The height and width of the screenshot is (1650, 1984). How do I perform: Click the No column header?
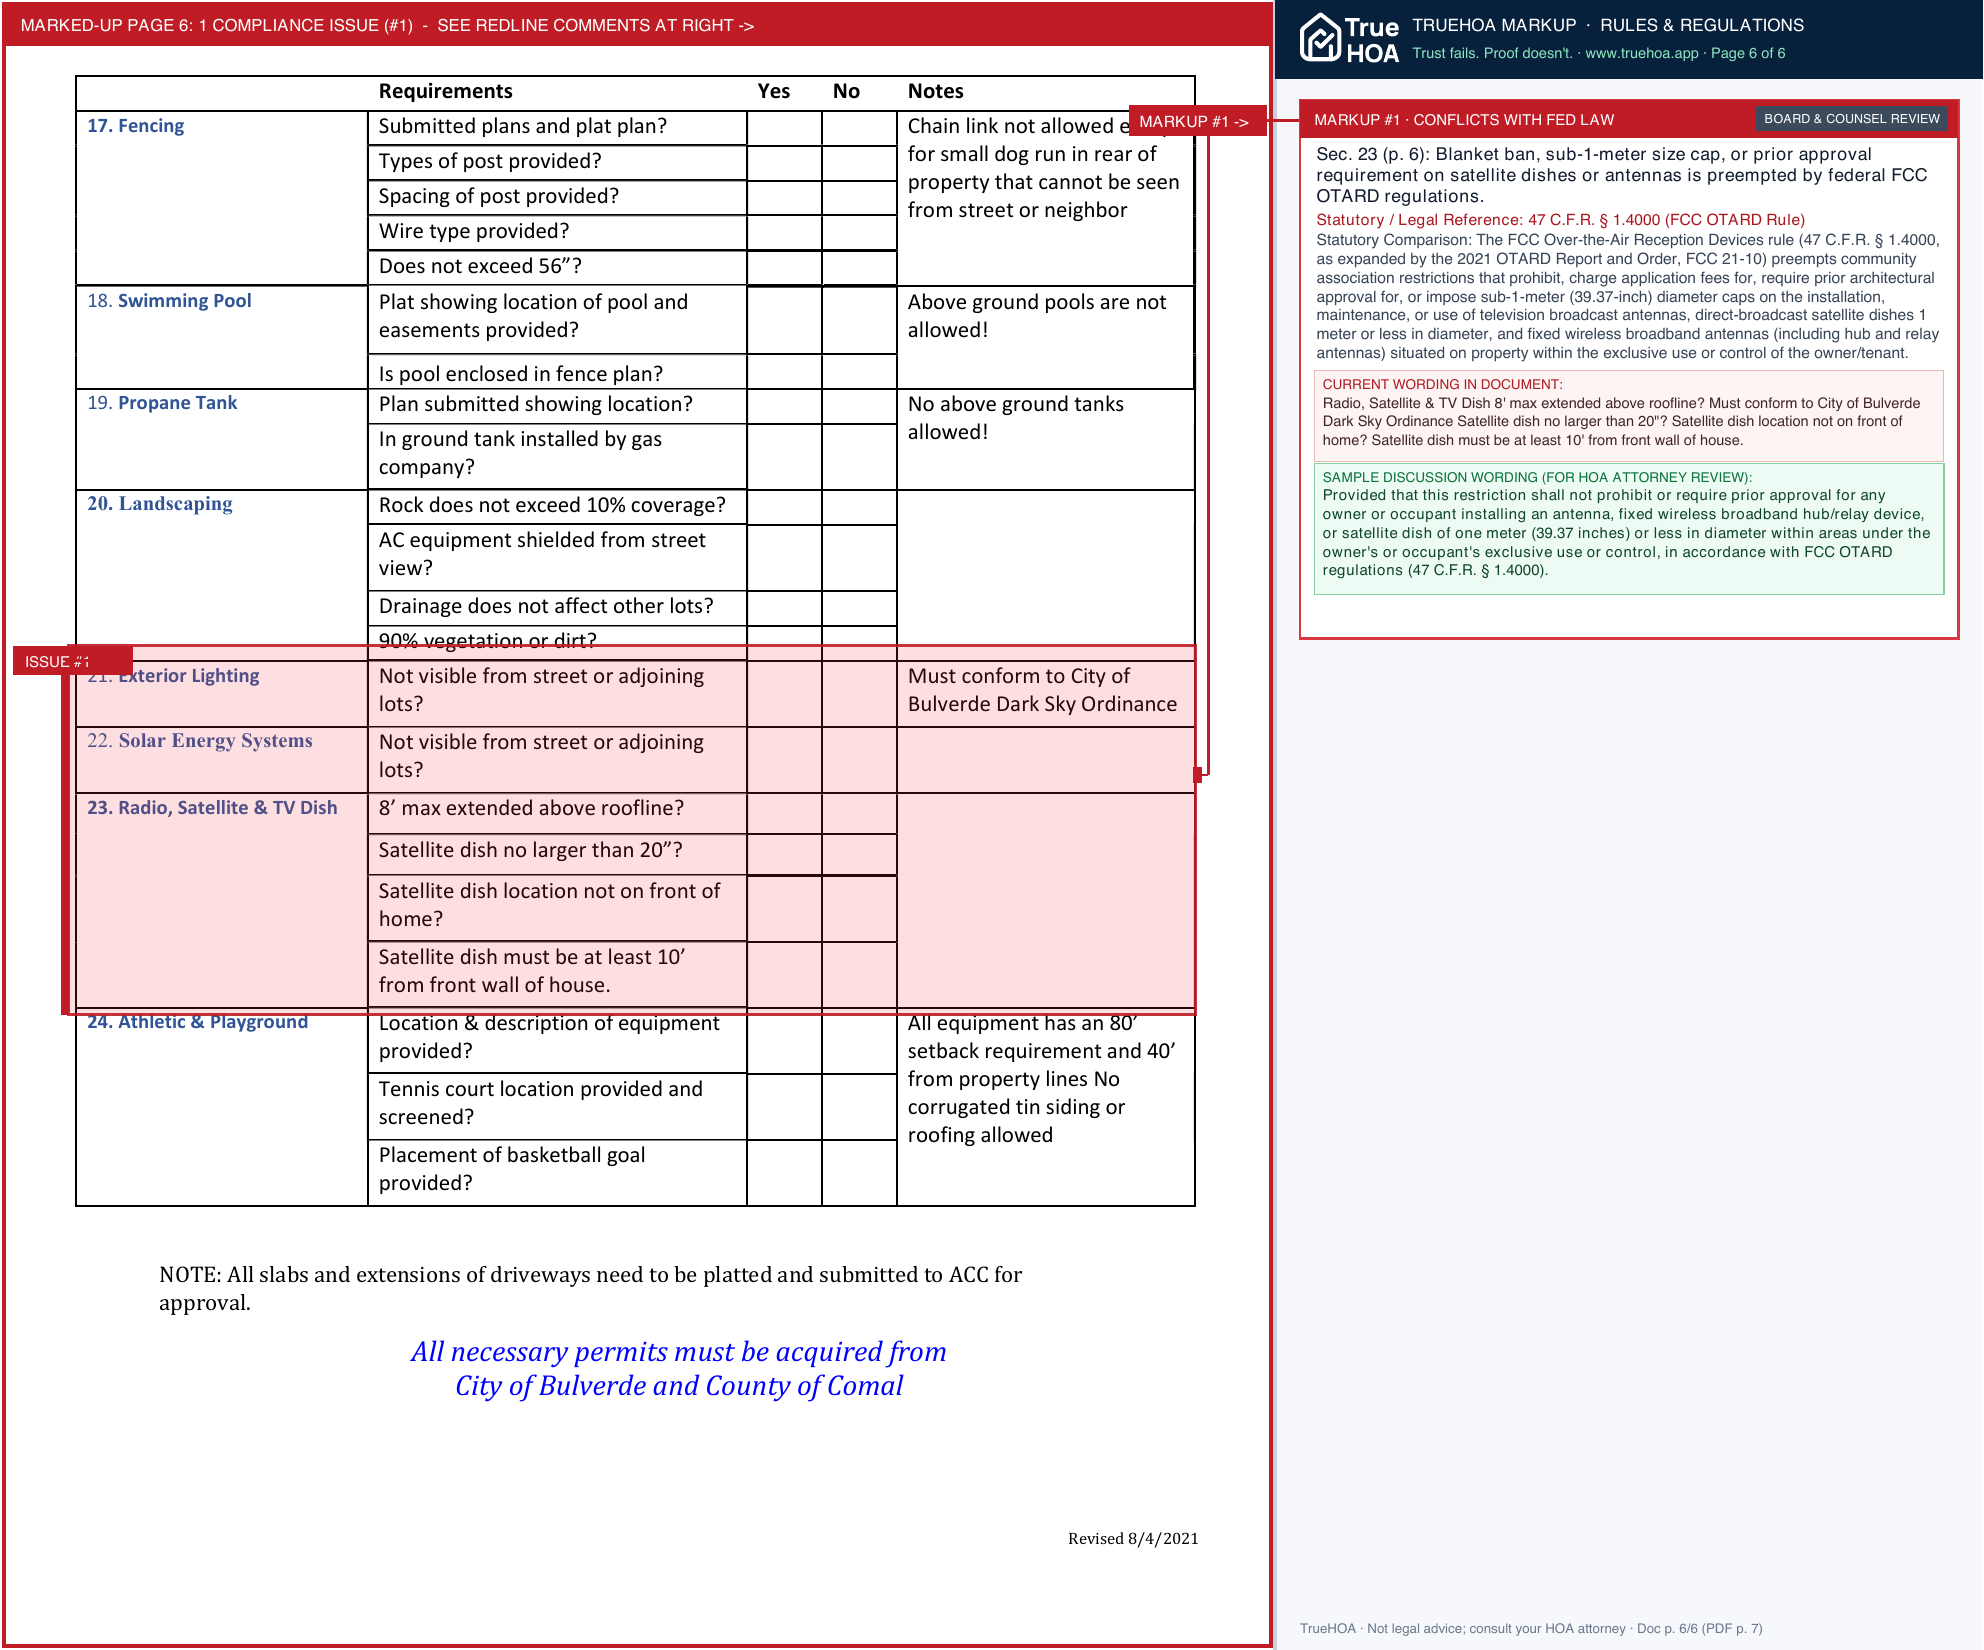coord(846,91)
